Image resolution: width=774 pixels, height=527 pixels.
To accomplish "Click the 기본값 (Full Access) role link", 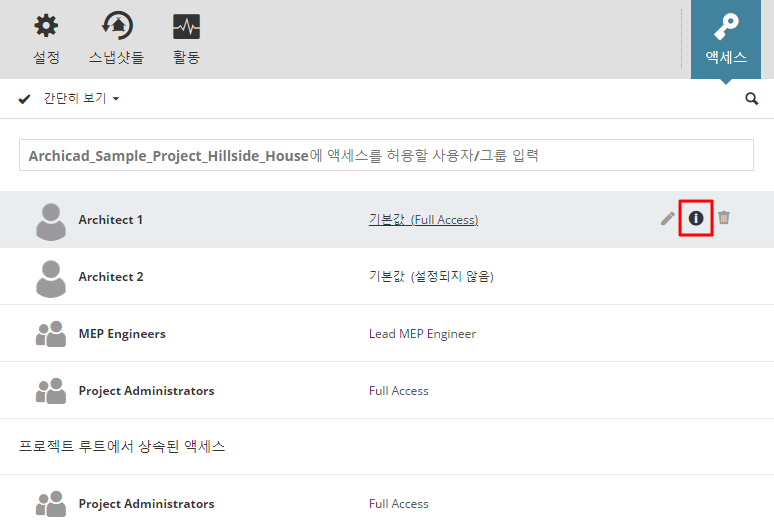I will point(423,219).
